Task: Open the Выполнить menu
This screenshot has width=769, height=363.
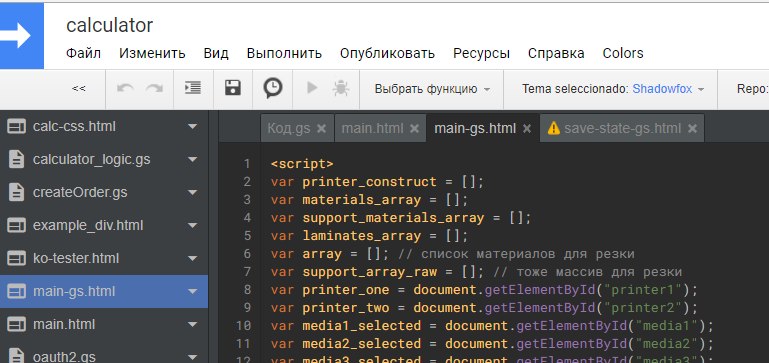Action: click(x=284, y=53)
